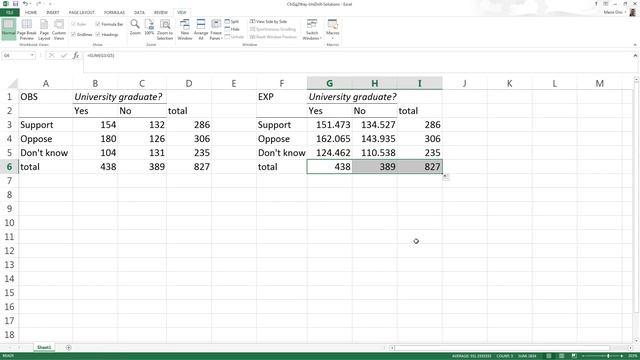
Task: Select row 12 header
Action: tap(9, 251)
